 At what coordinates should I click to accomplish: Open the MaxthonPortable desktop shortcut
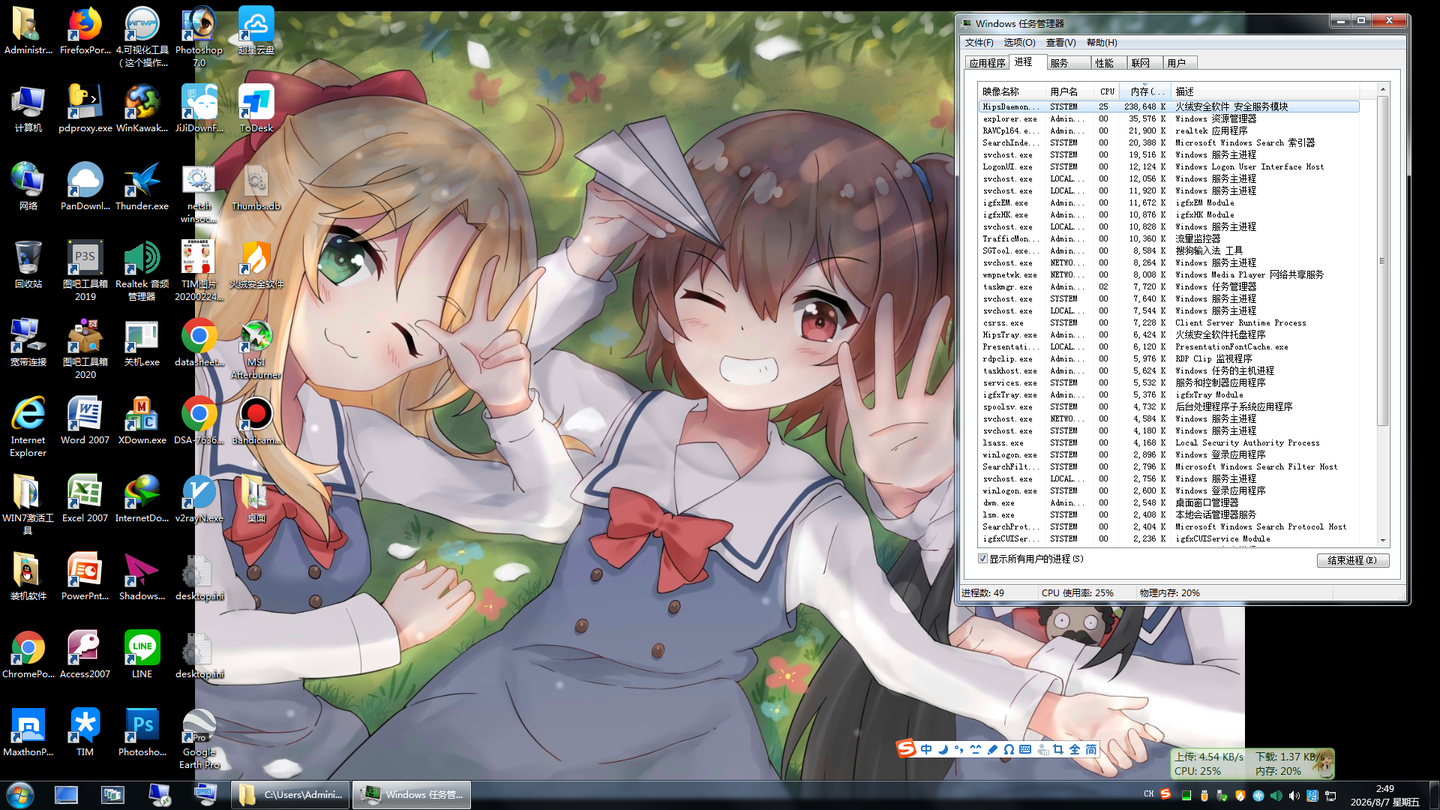[28, 734]
